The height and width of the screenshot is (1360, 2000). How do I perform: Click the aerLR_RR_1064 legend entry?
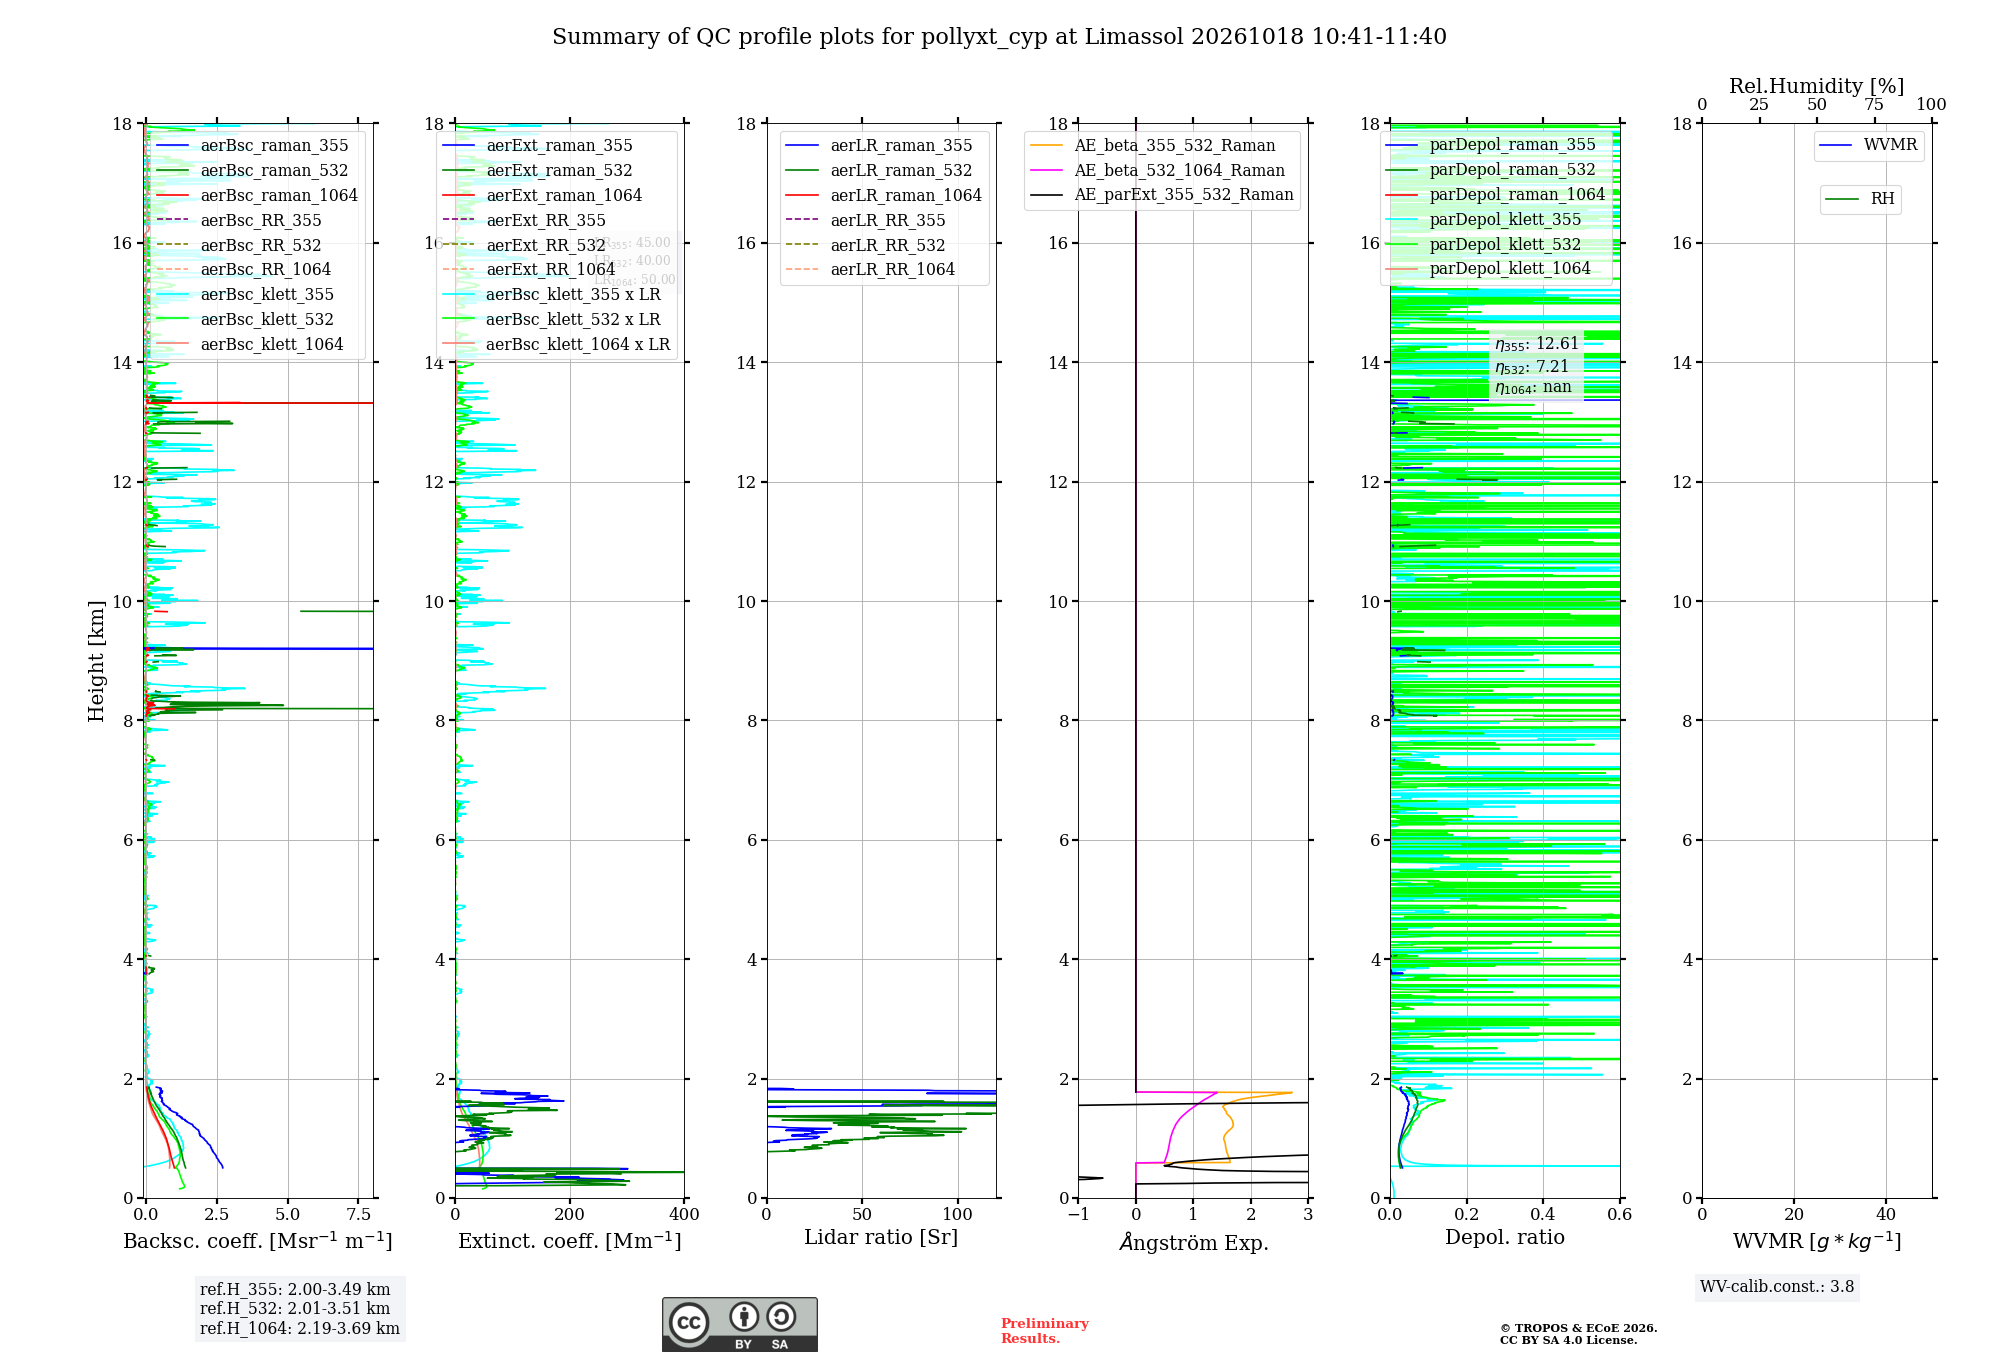coord(870,270)
